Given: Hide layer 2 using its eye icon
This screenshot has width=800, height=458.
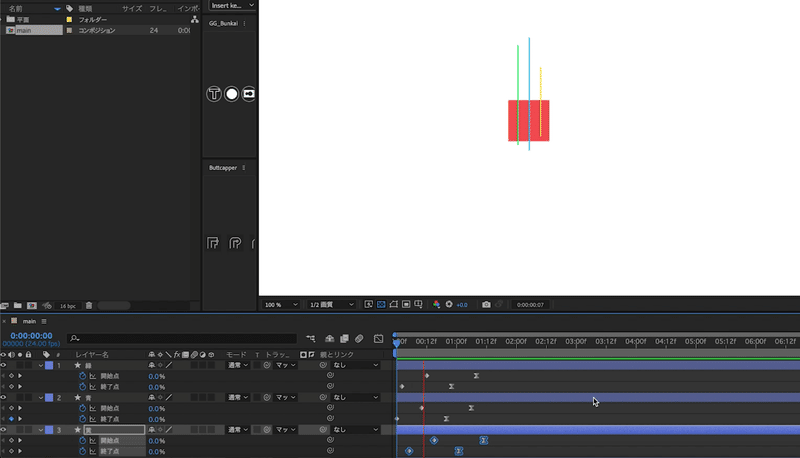Looking at the screenshot, I should pos(4,397).
